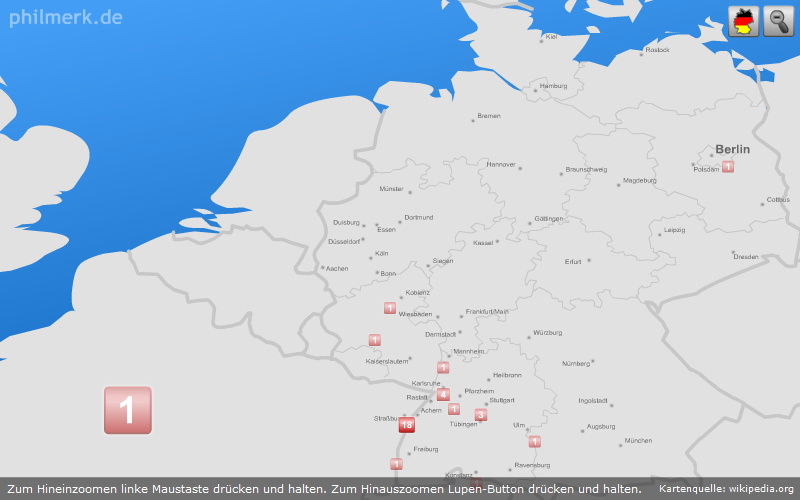Click the München city dot
Screen dimensions: 800x500
[x=618, y=441]
